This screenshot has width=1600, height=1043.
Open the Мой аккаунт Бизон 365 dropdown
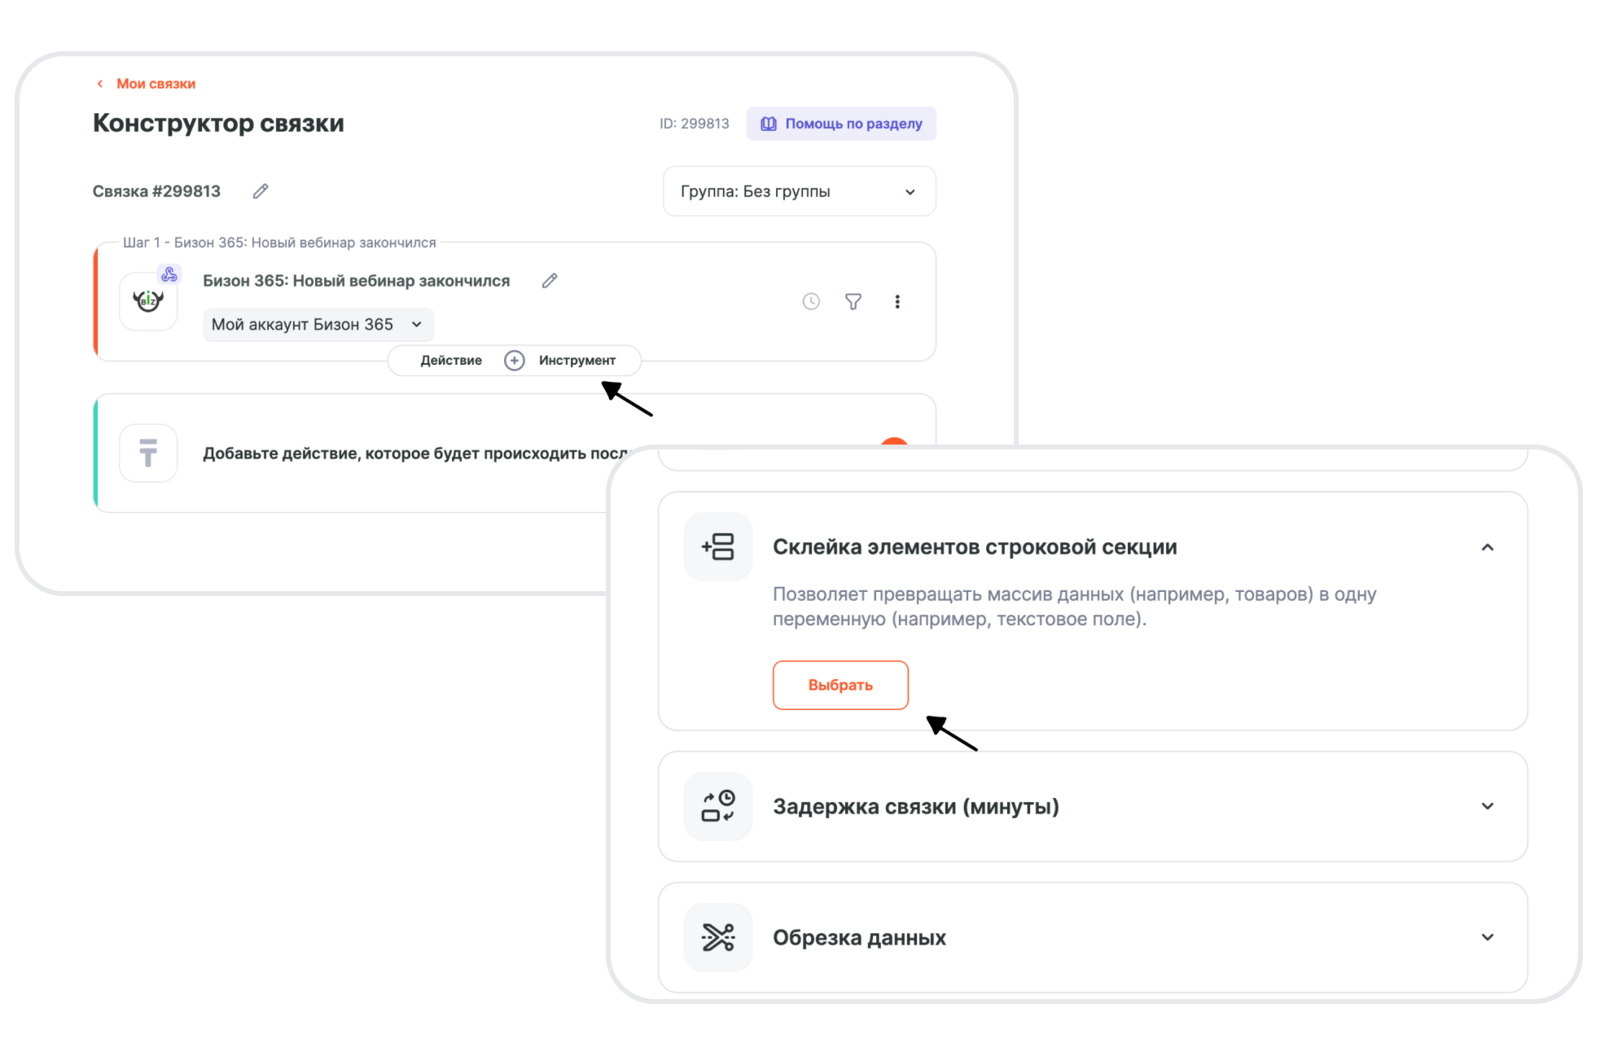318,324
